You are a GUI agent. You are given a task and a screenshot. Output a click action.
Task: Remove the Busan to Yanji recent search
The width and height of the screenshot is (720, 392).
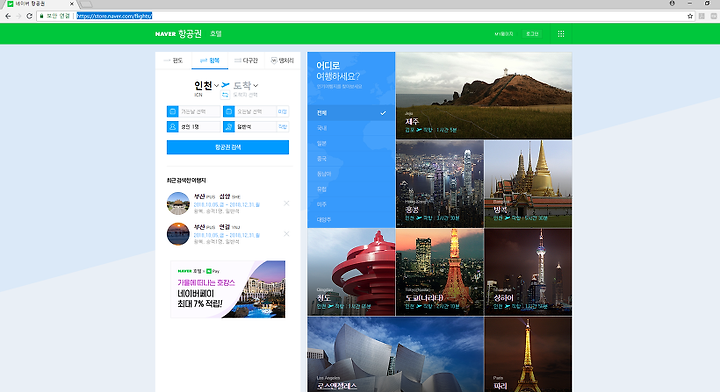point(287,234)
